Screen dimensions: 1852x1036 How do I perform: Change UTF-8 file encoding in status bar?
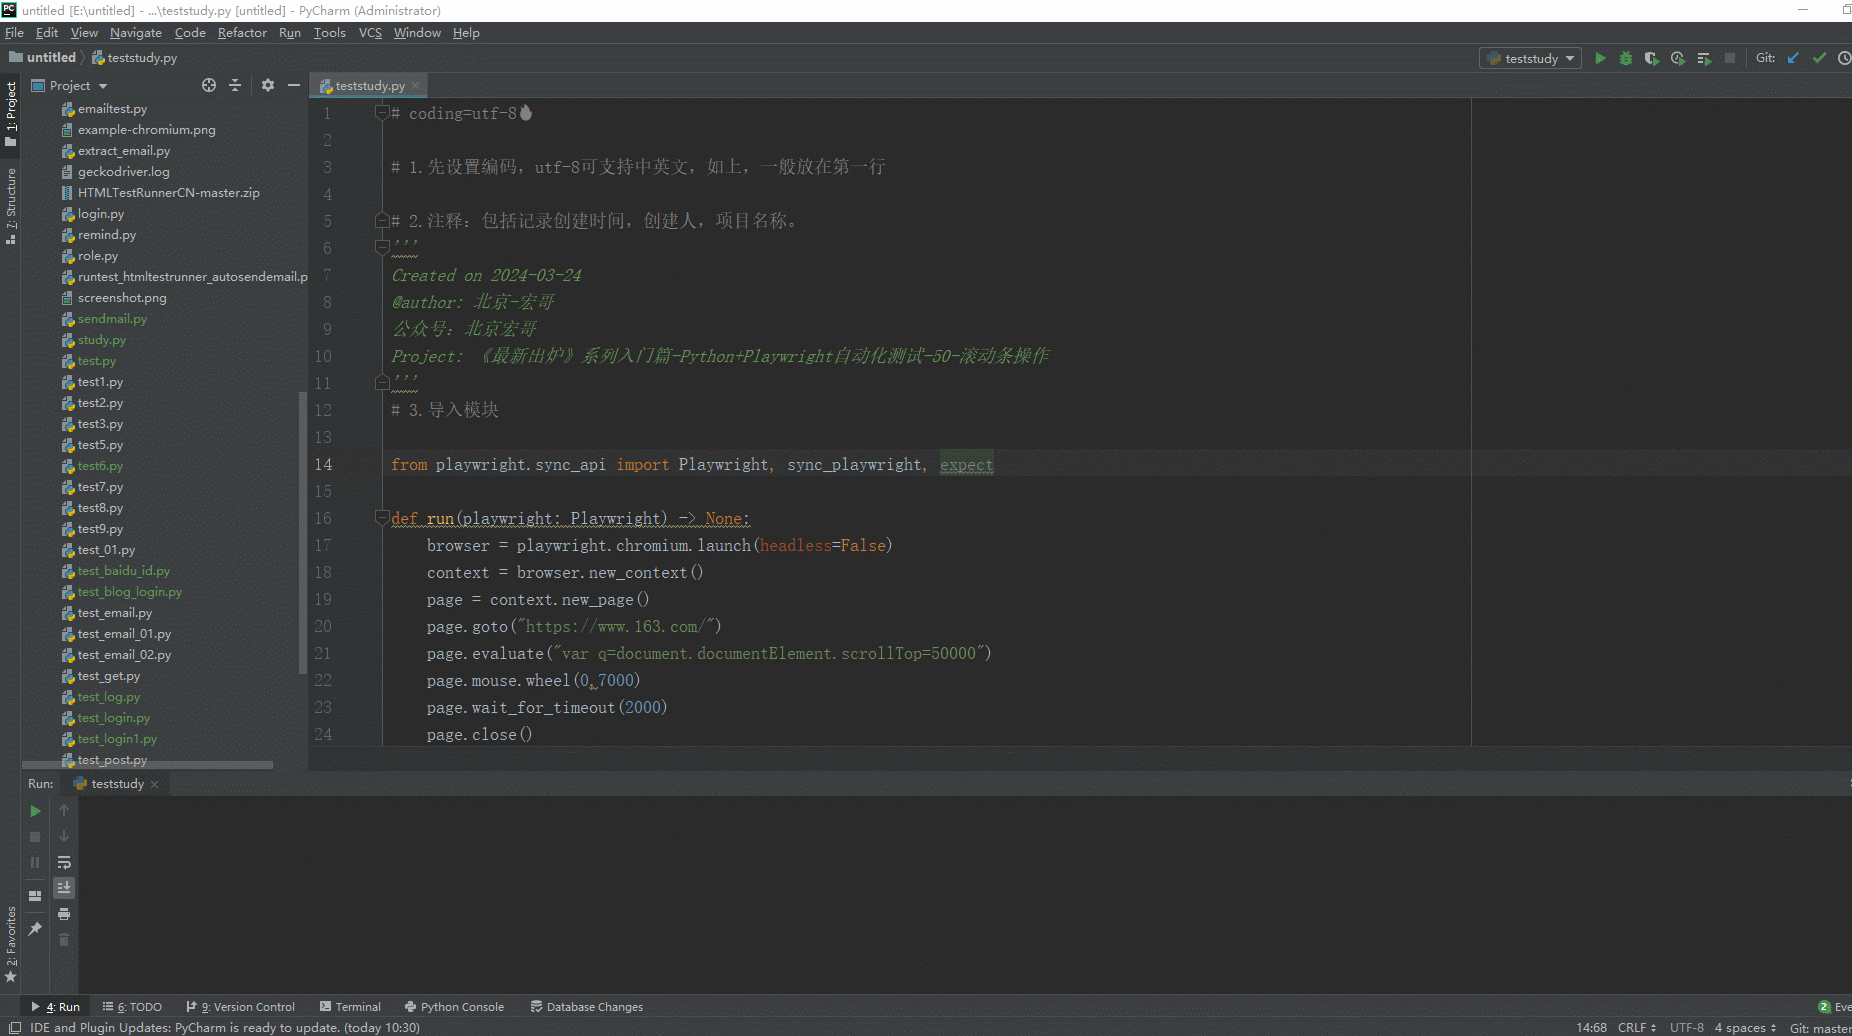(x=1686, y=1027)
